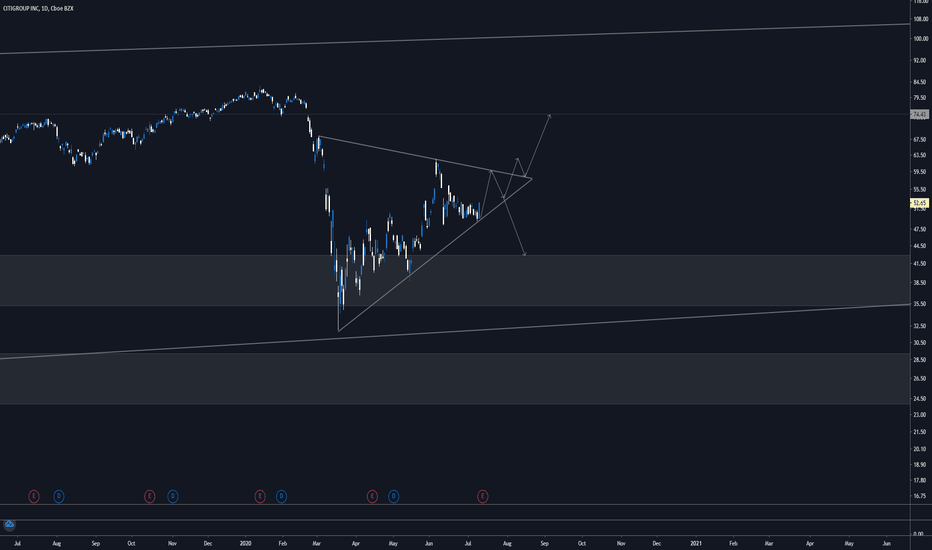Open the earnings marker in mid-October 2019
The width and height of the screenshot is (932, 550).
150,496
